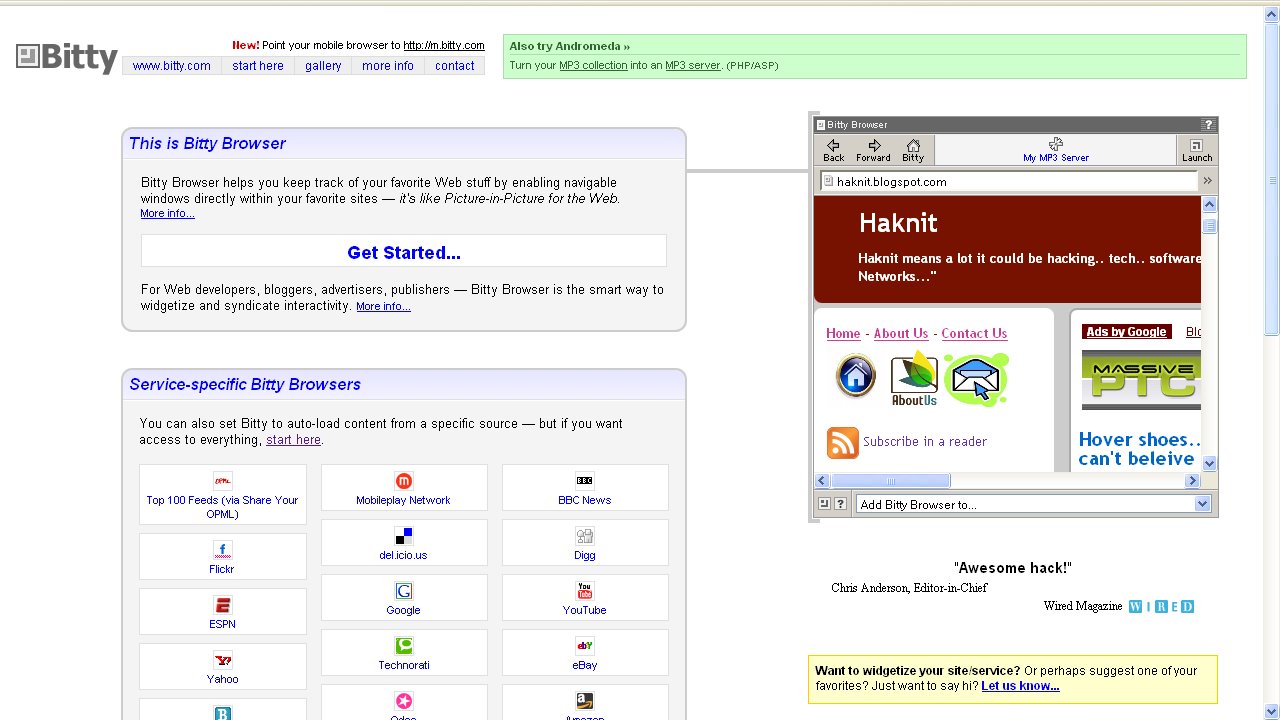Launch Bitty Browser in new window

(1196, 150)
